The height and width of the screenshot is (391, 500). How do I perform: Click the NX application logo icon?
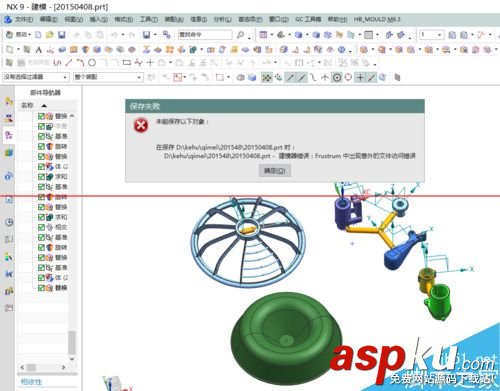[x=8, y=19]
